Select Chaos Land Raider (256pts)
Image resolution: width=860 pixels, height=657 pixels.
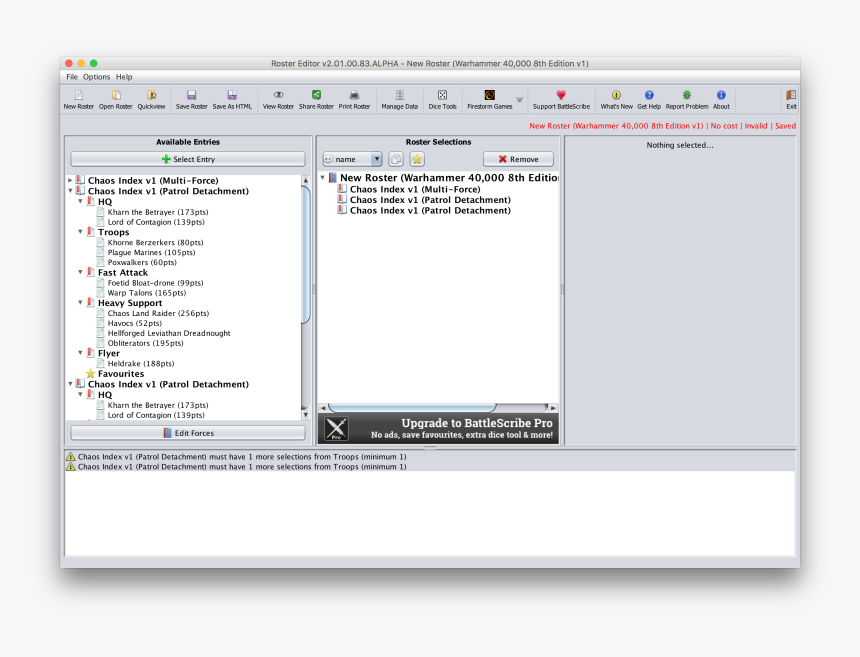[158, 313]
